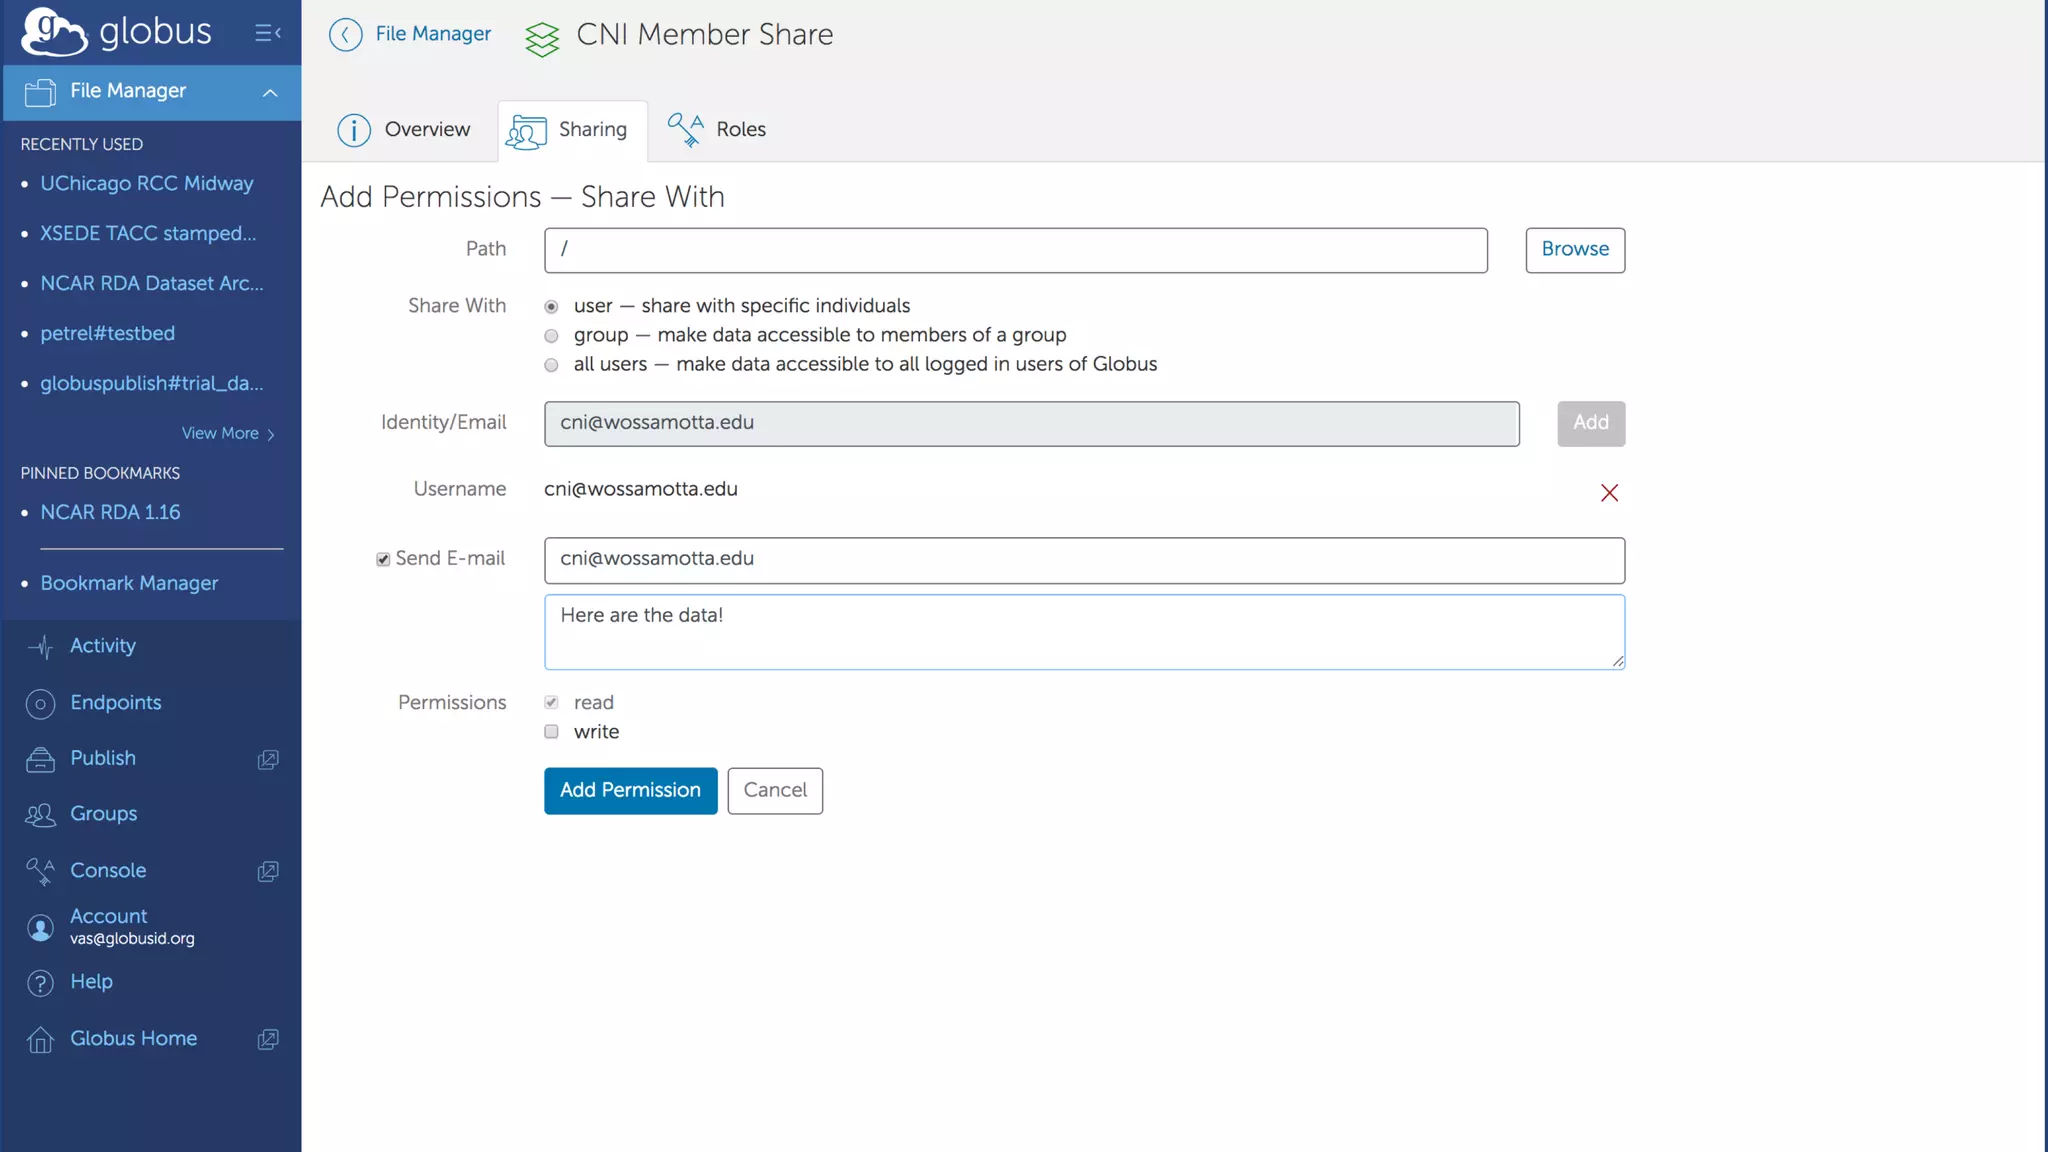Remove username with the red X

point(1609,493)
